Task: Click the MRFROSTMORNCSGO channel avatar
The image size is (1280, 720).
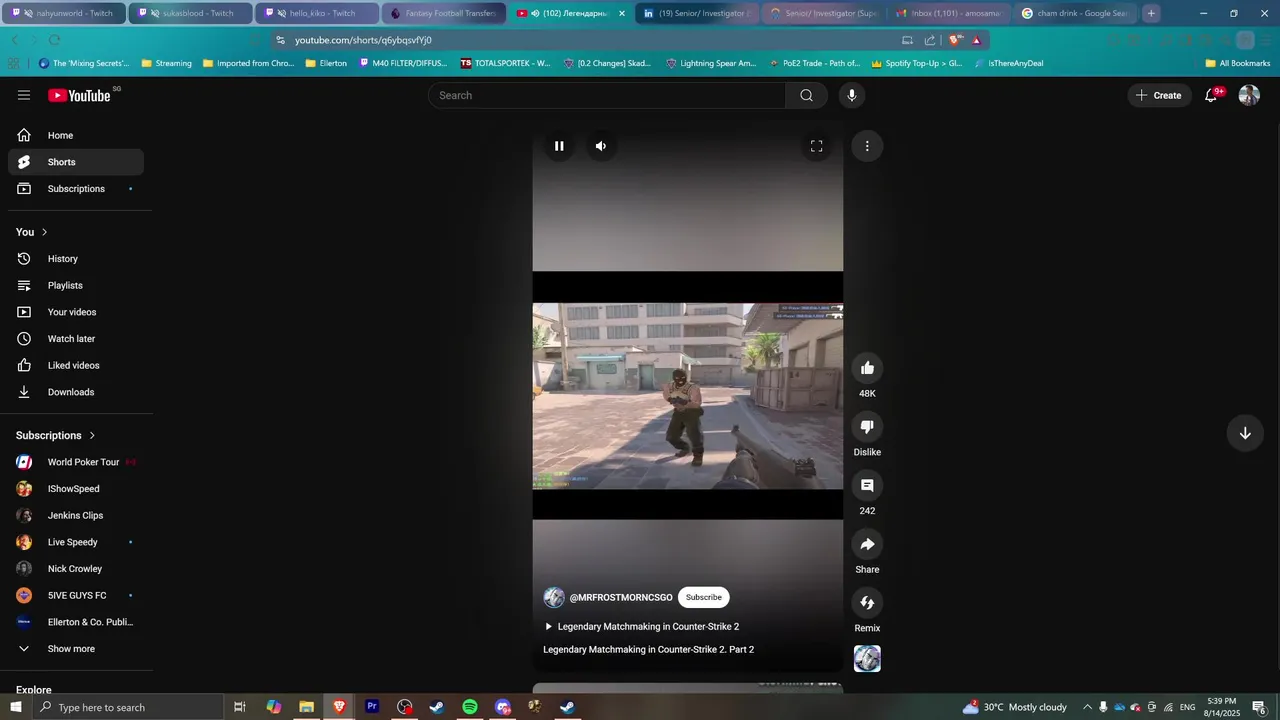Action: [554, 597]
